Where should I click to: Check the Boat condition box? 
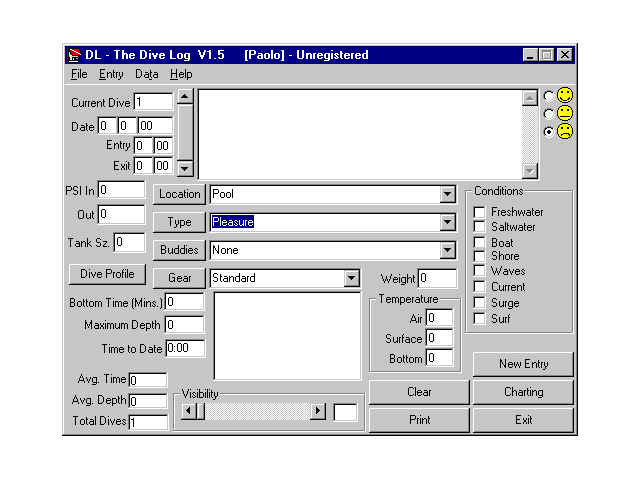coord(480,243)
